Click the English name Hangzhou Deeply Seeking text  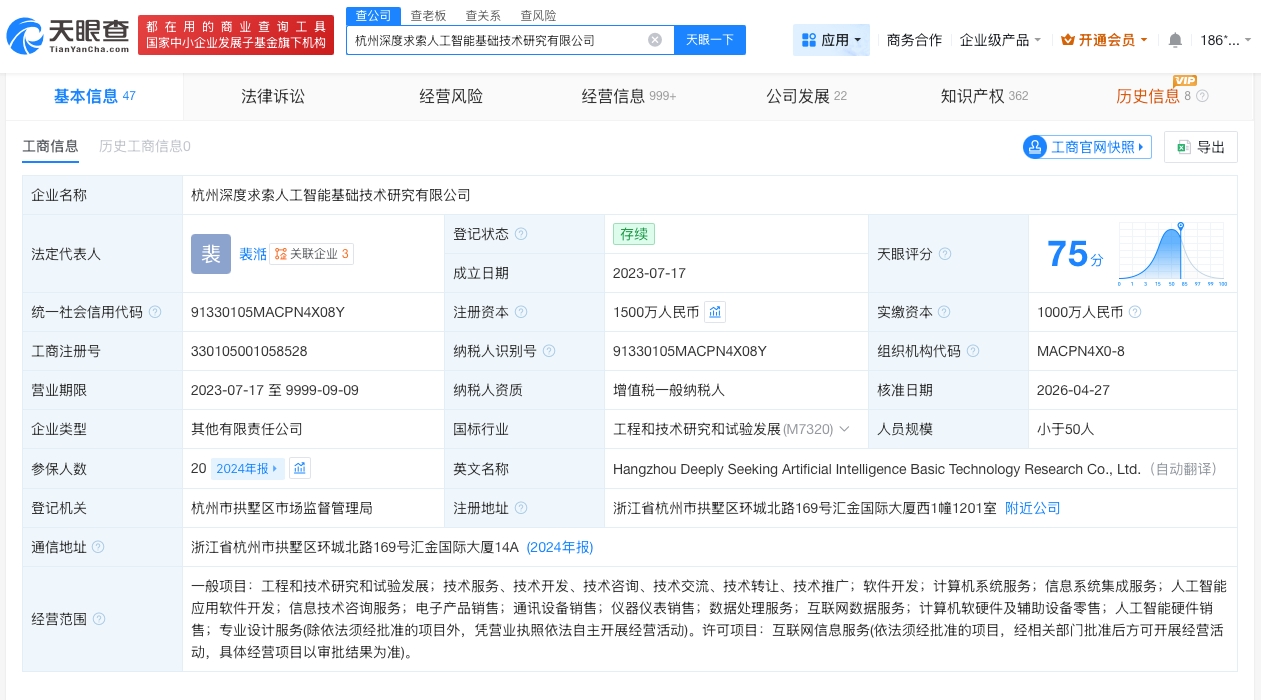click(877, 469)
